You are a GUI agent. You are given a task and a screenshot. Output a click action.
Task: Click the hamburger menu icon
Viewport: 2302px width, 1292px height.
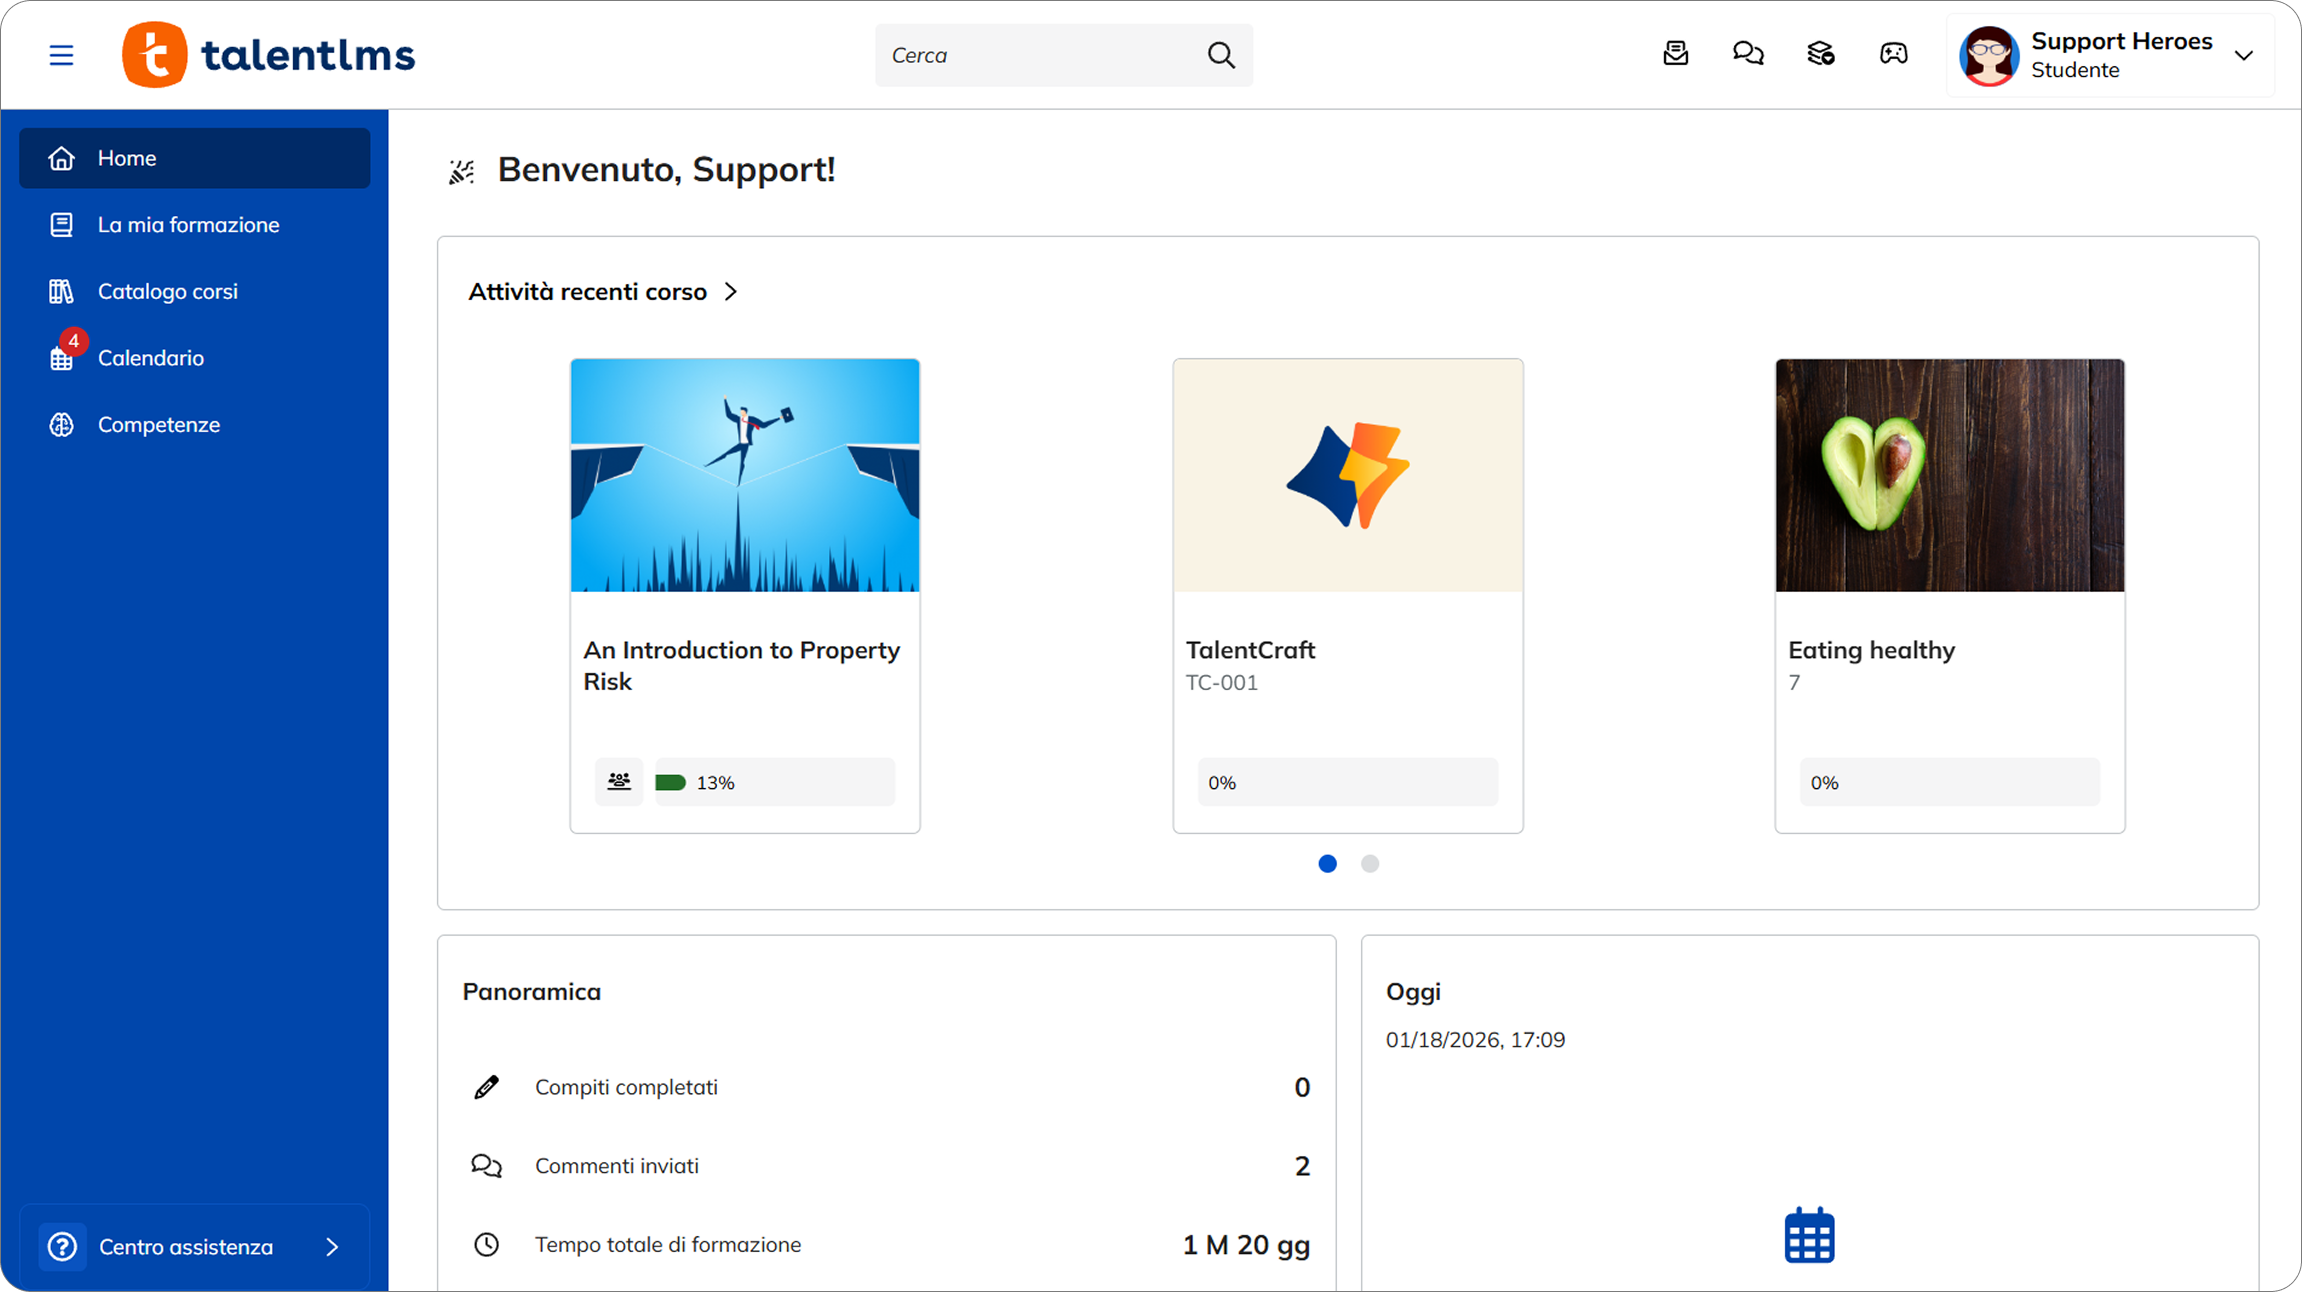[61, 55]
